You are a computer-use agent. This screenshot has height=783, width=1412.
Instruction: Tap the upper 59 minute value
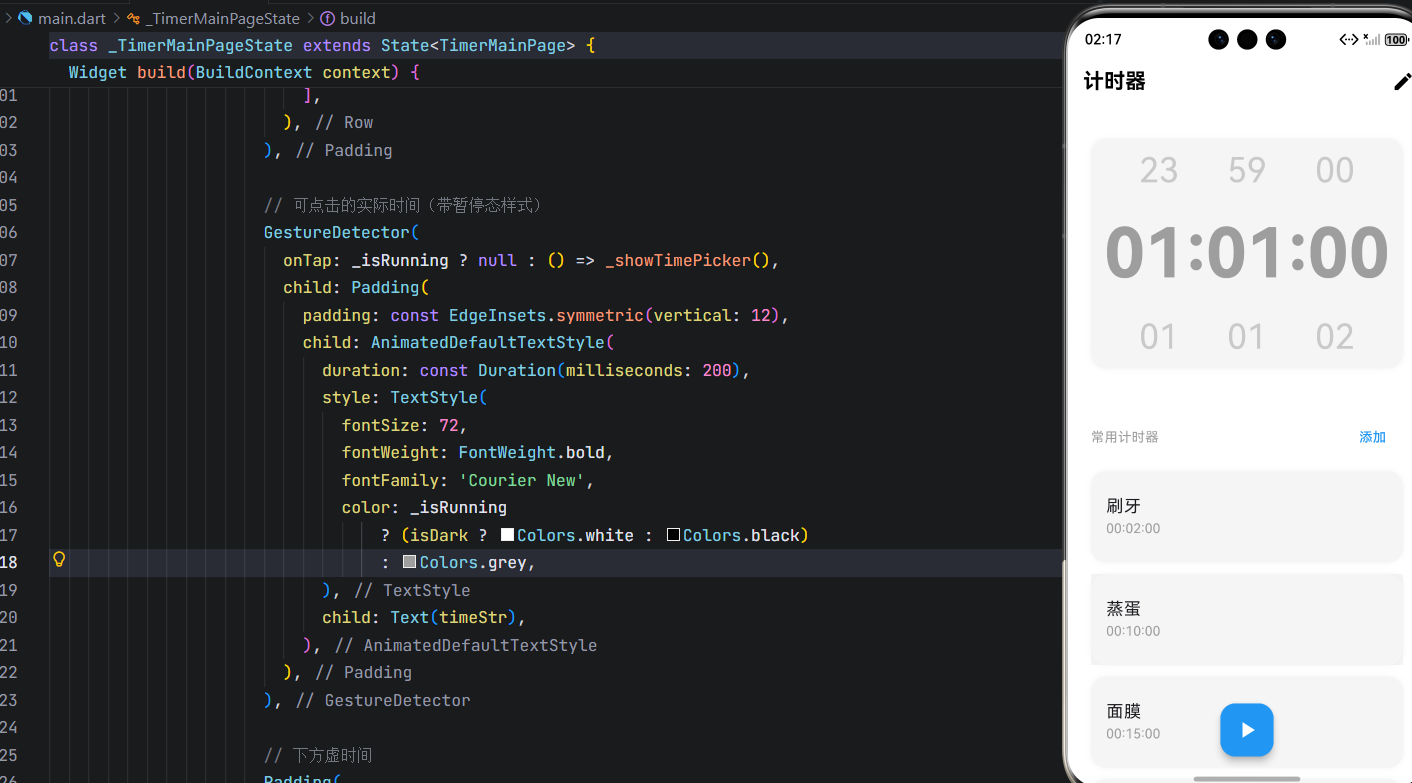(x=1247, y=171)
